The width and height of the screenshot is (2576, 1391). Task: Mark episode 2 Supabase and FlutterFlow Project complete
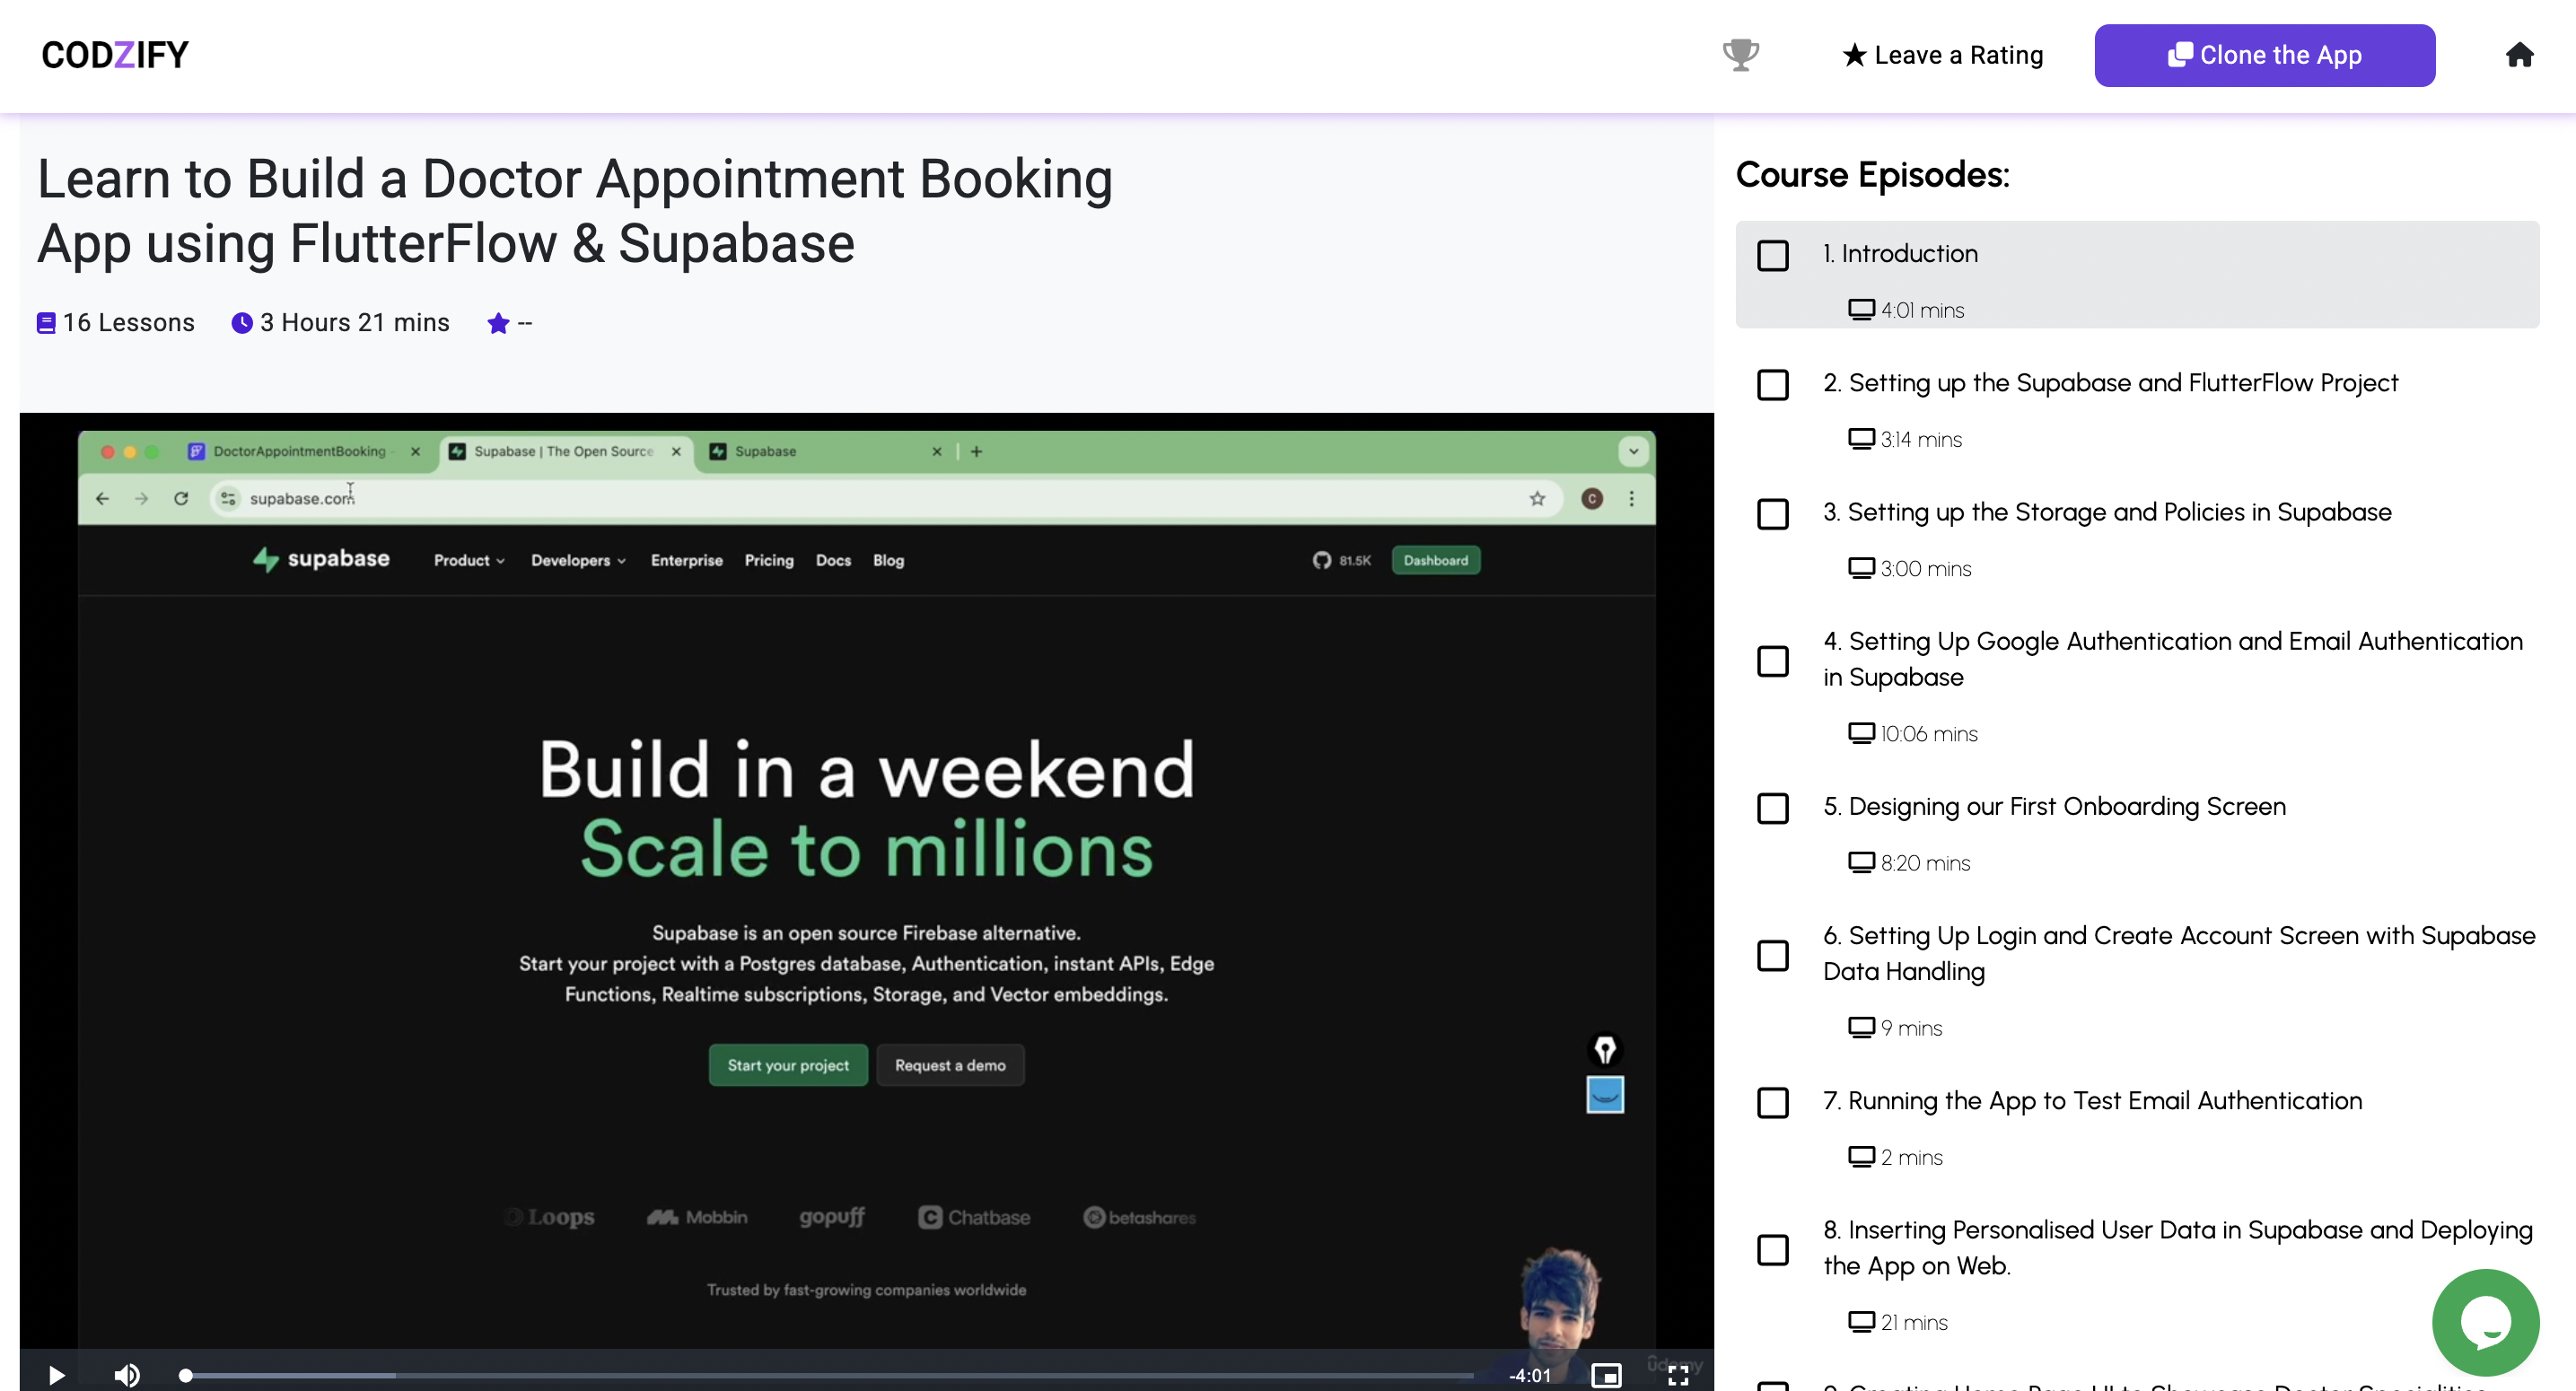(1772, 384)
